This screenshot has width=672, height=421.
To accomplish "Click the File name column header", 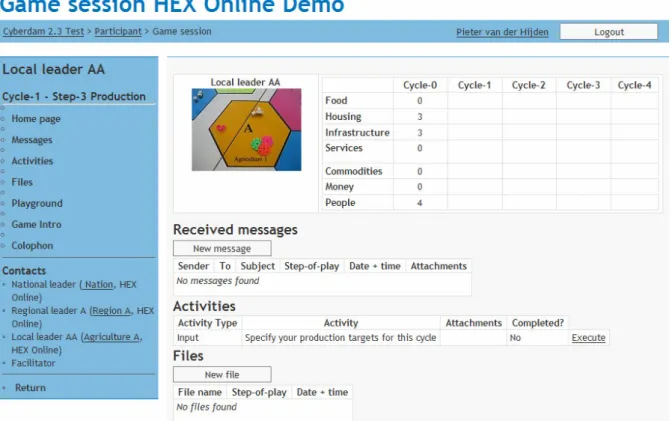I will [x=200, y=392].
